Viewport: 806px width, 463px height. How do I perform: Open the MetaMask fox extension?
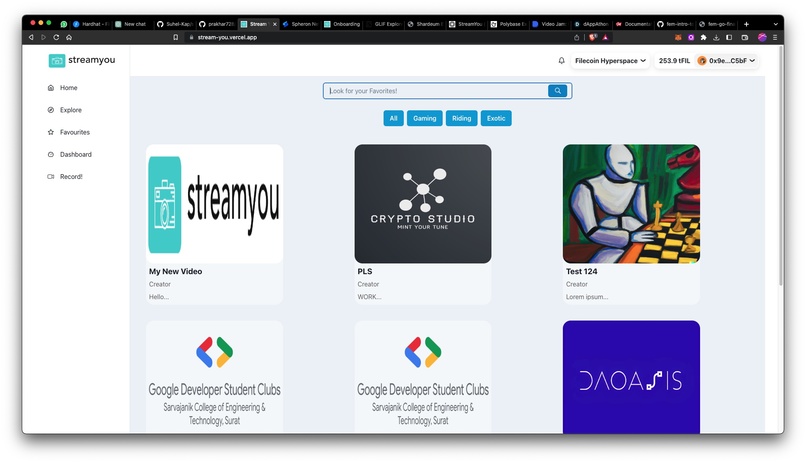678,37
